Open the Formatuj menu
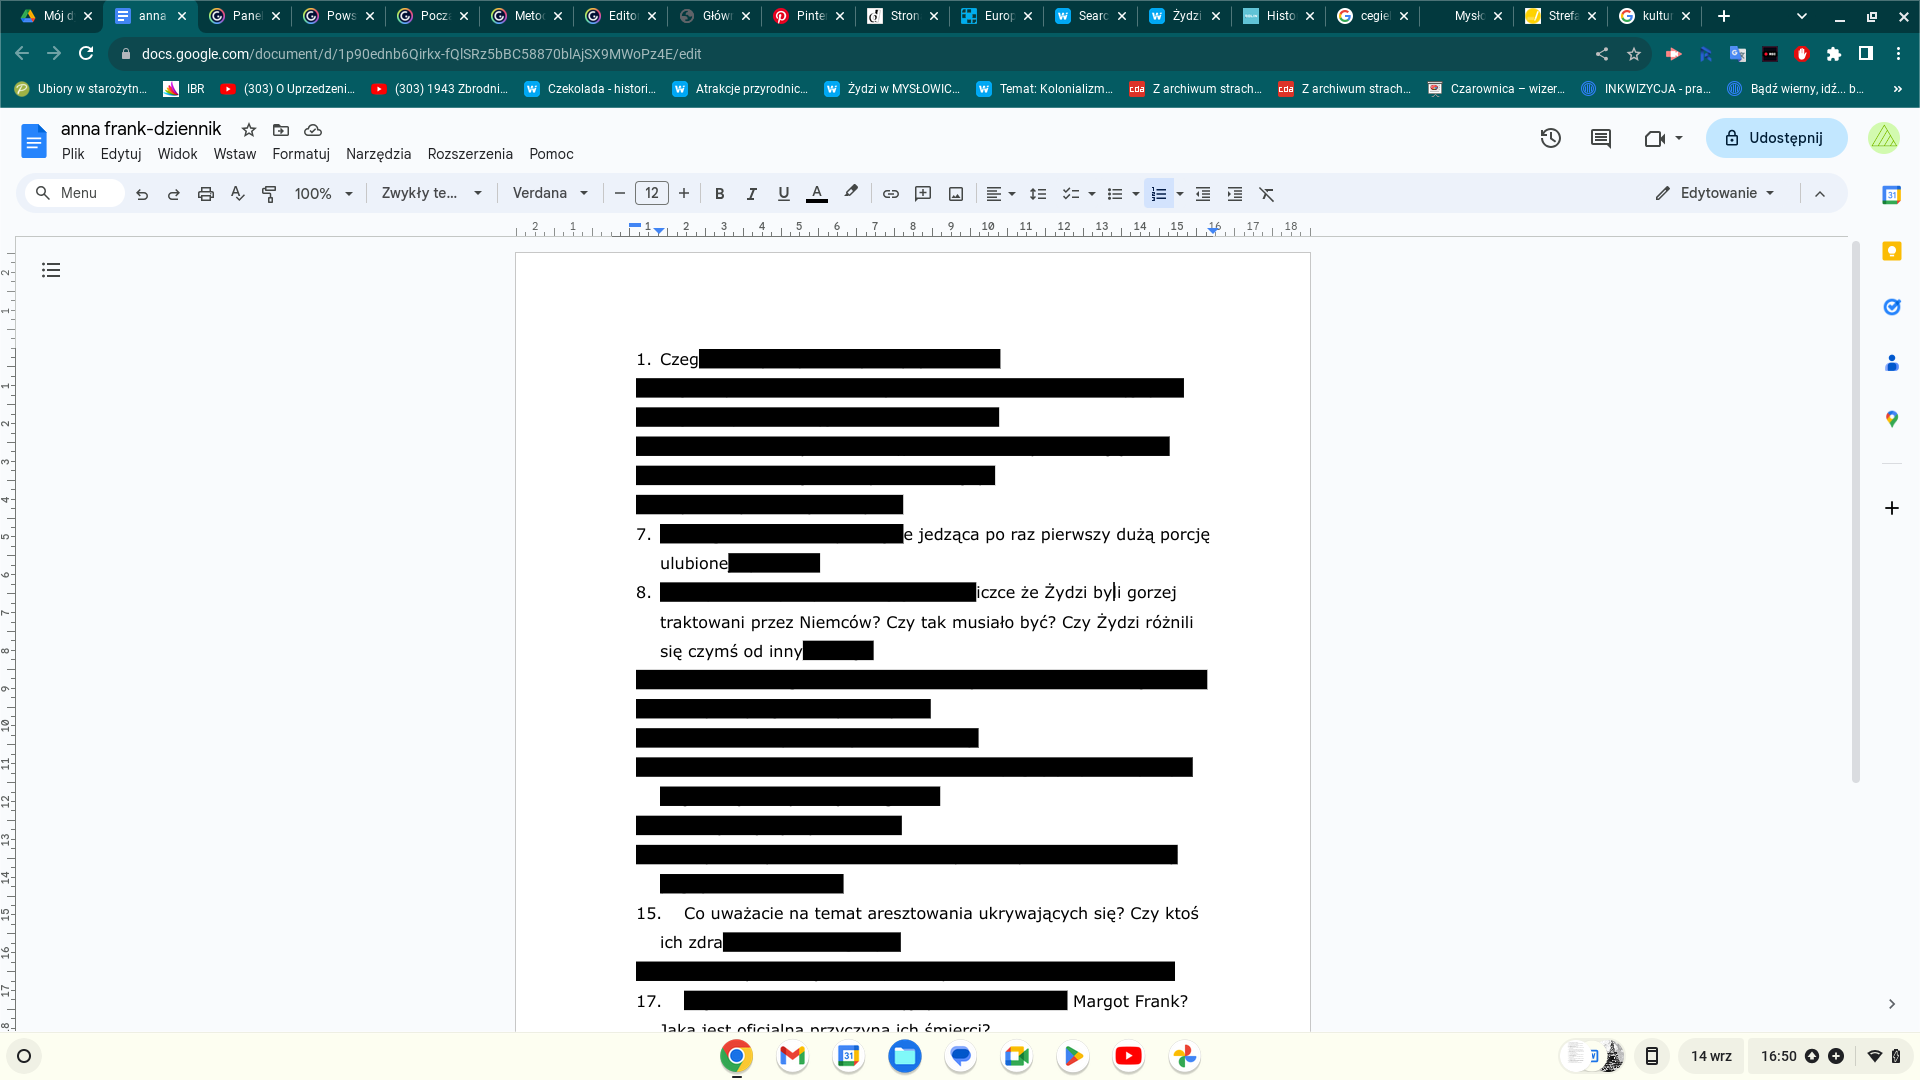 (300, 154)
